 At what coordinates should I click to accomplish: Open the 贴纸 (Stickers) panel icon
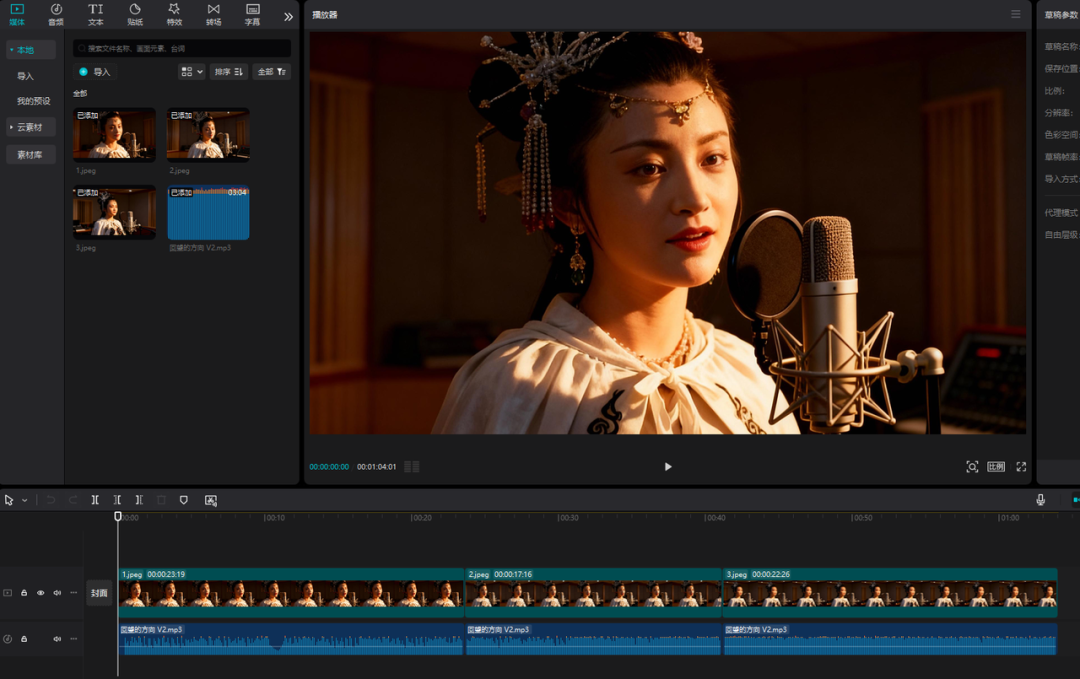(x=135, y=14)
